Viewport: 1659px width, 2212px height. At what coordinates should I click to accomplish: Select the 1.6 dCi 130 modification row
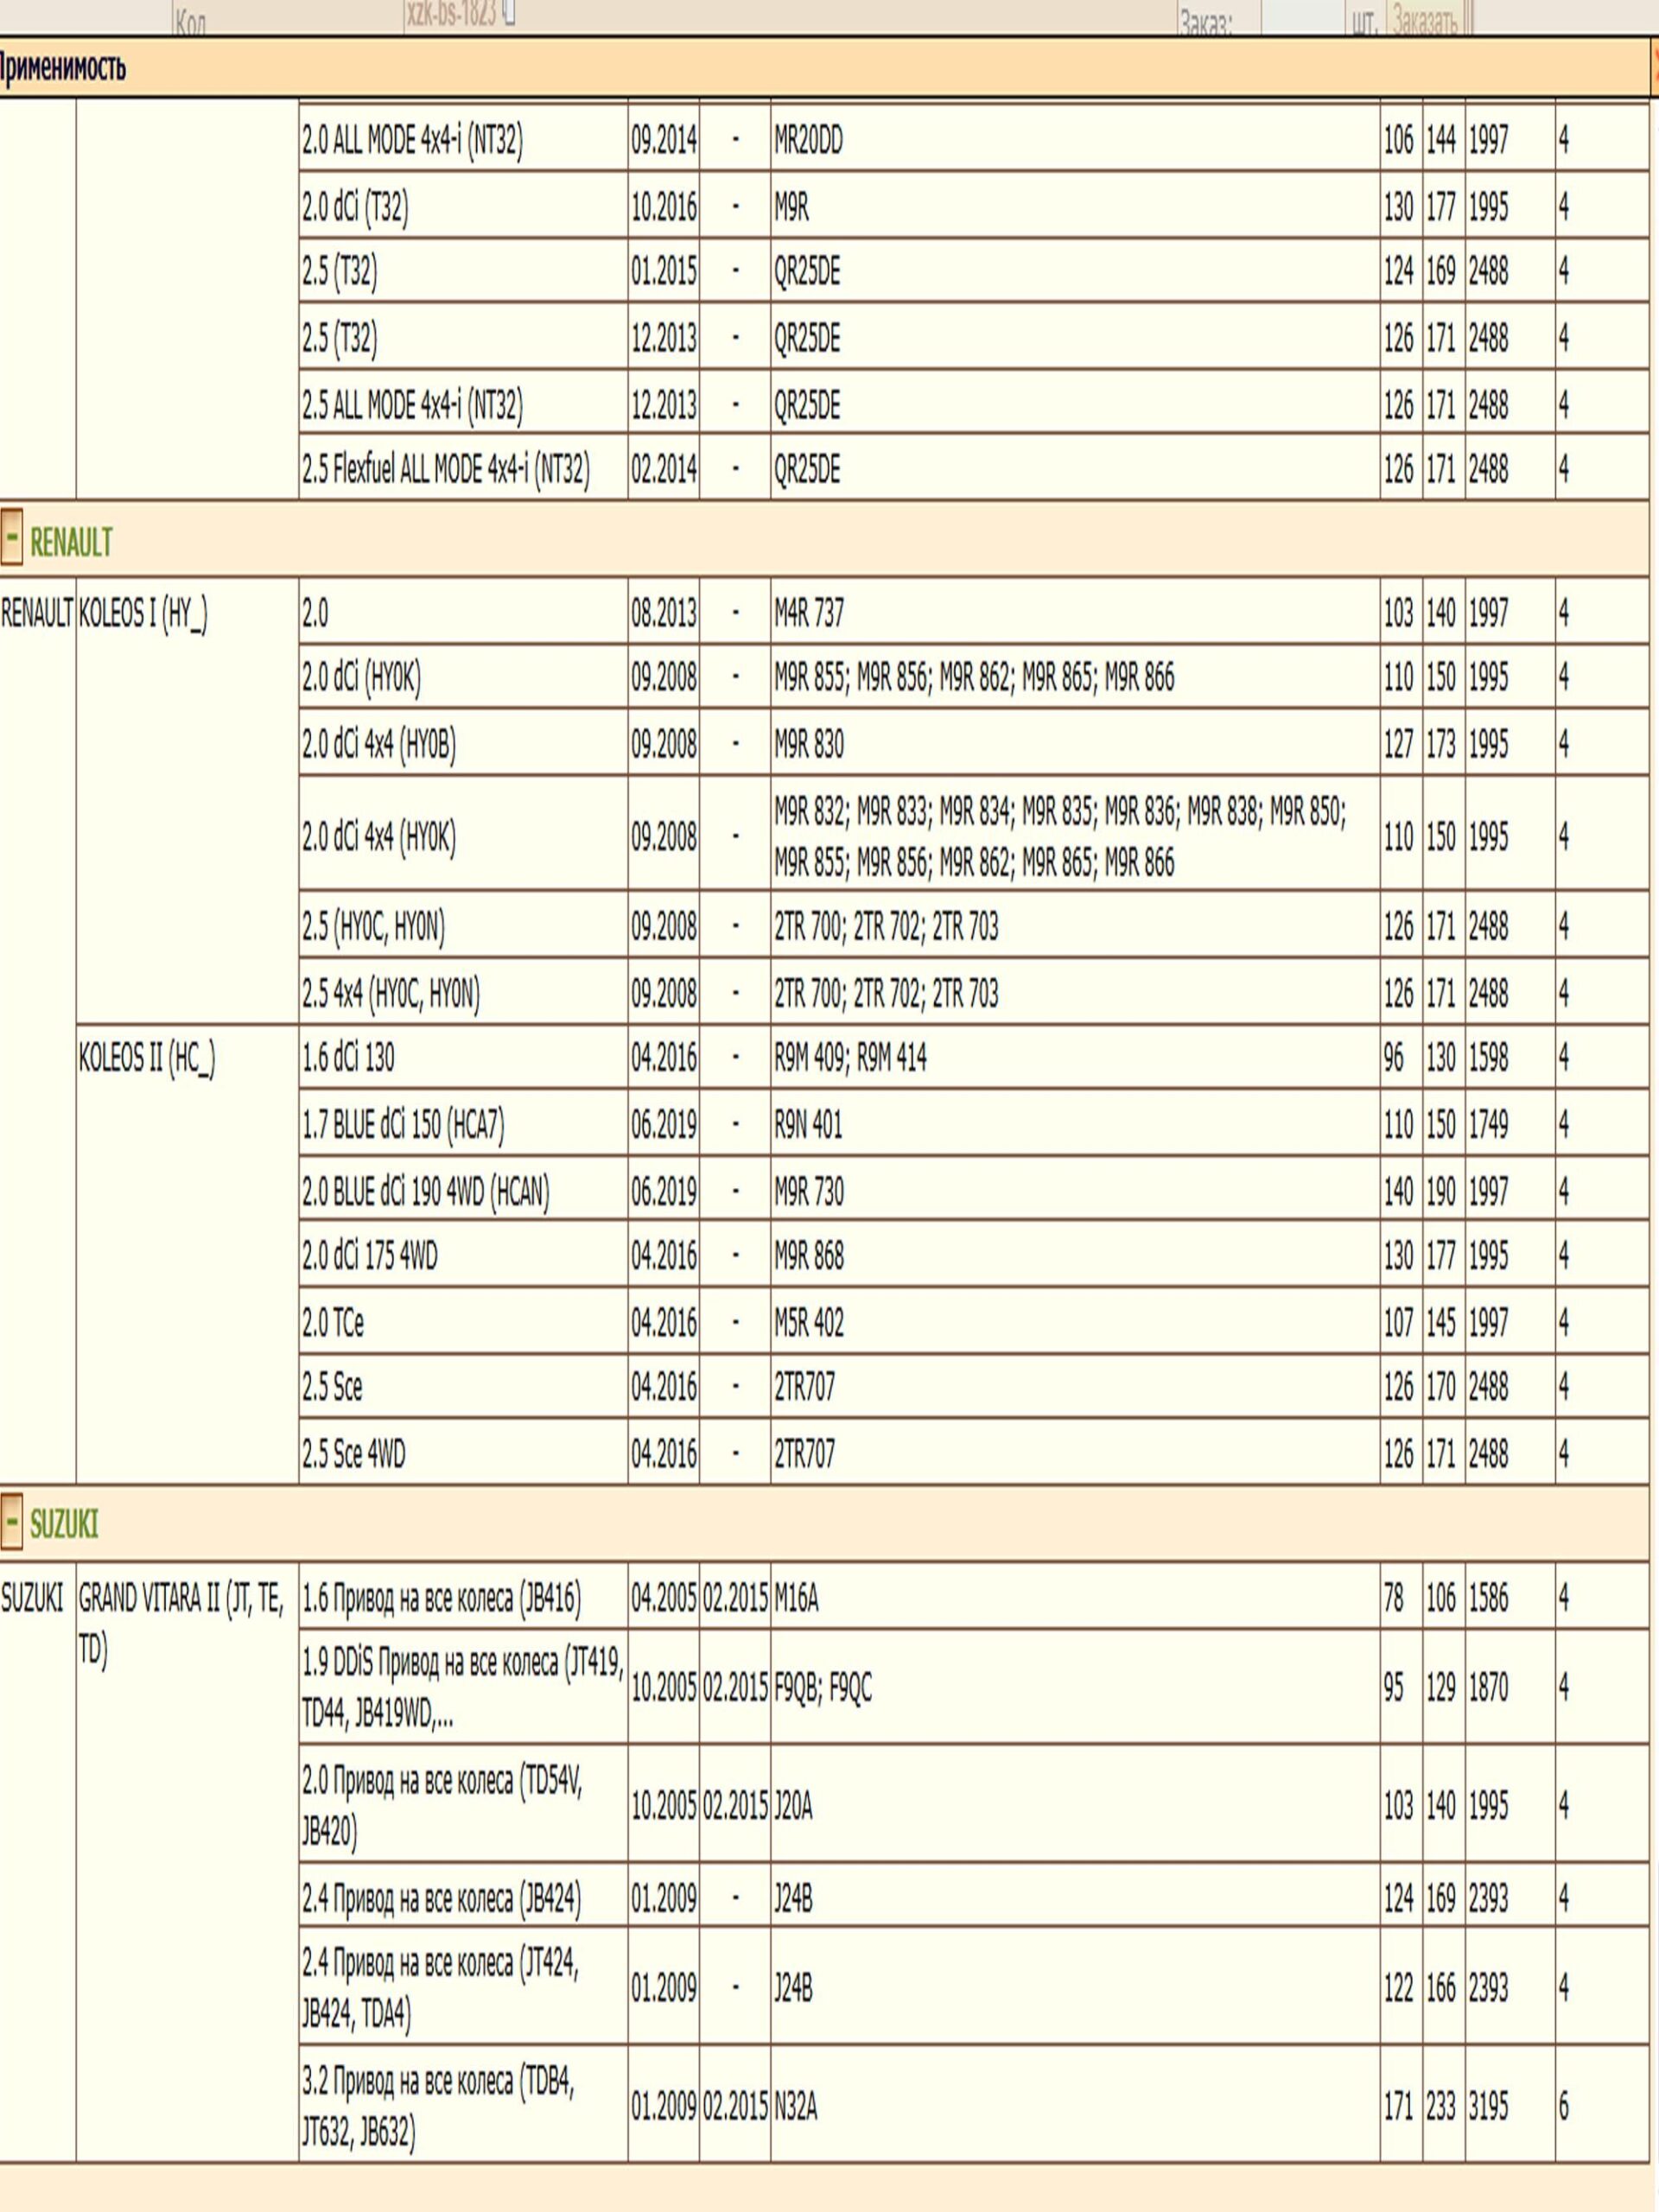click(x=348, y=1058)
